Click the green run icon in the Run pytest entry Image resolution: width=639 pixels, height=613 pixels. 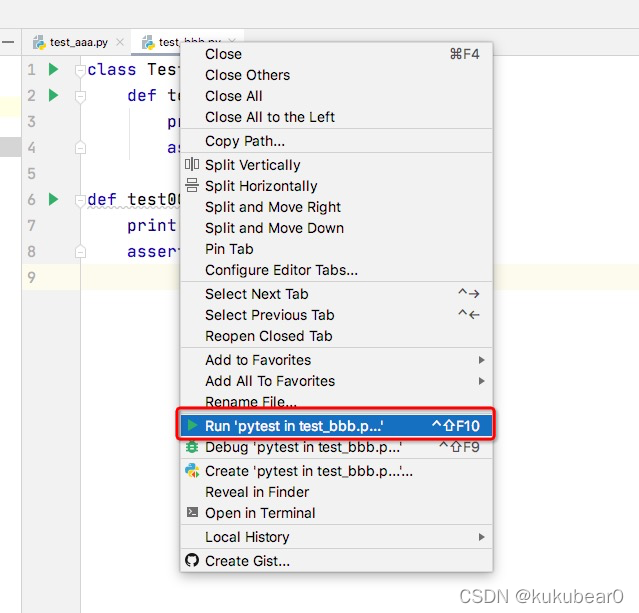192,426
